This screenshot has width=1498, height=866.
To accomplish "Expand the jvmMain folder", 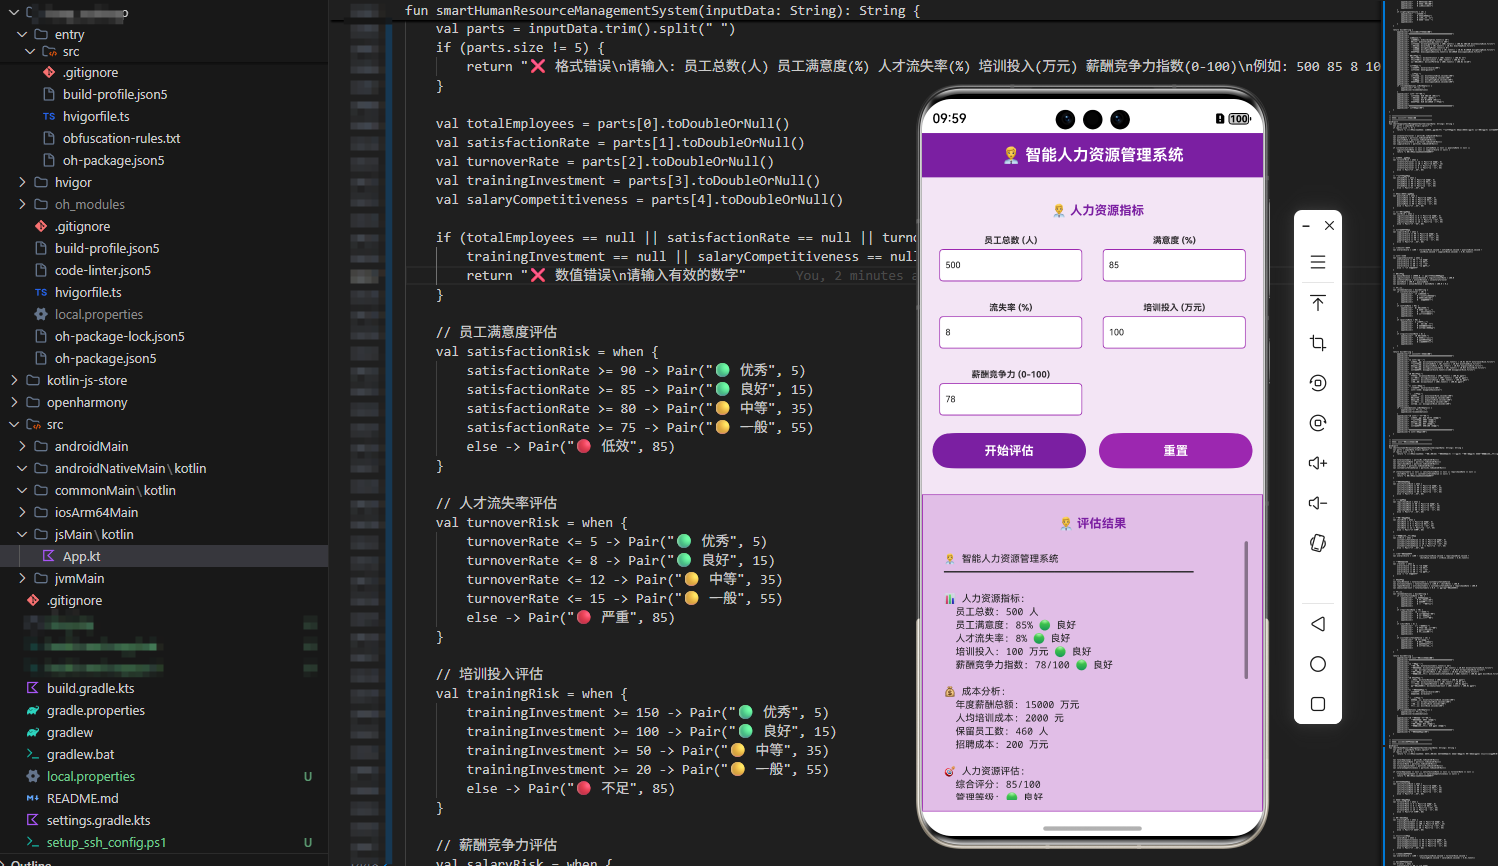I will 22,578.
